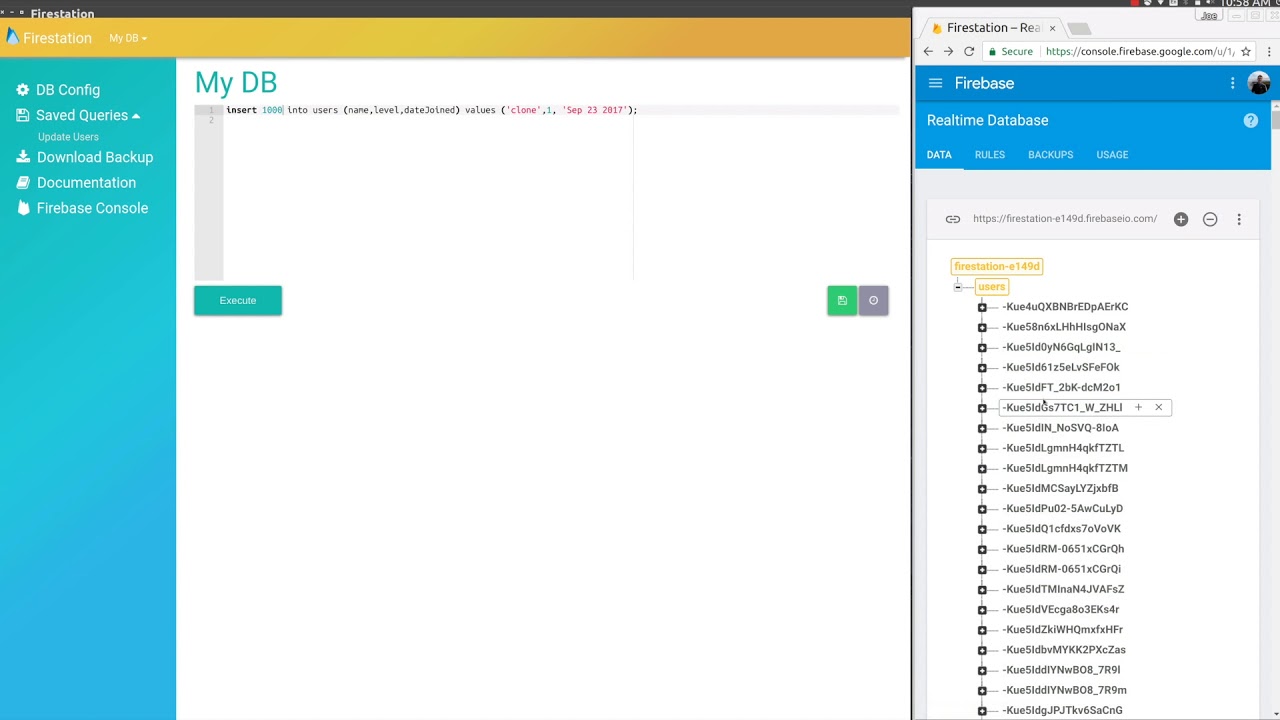
Task: Select the -Kue5IdPu02-5AwCuLyD key
Action: pyautogui.click(x=1062, y=508)
